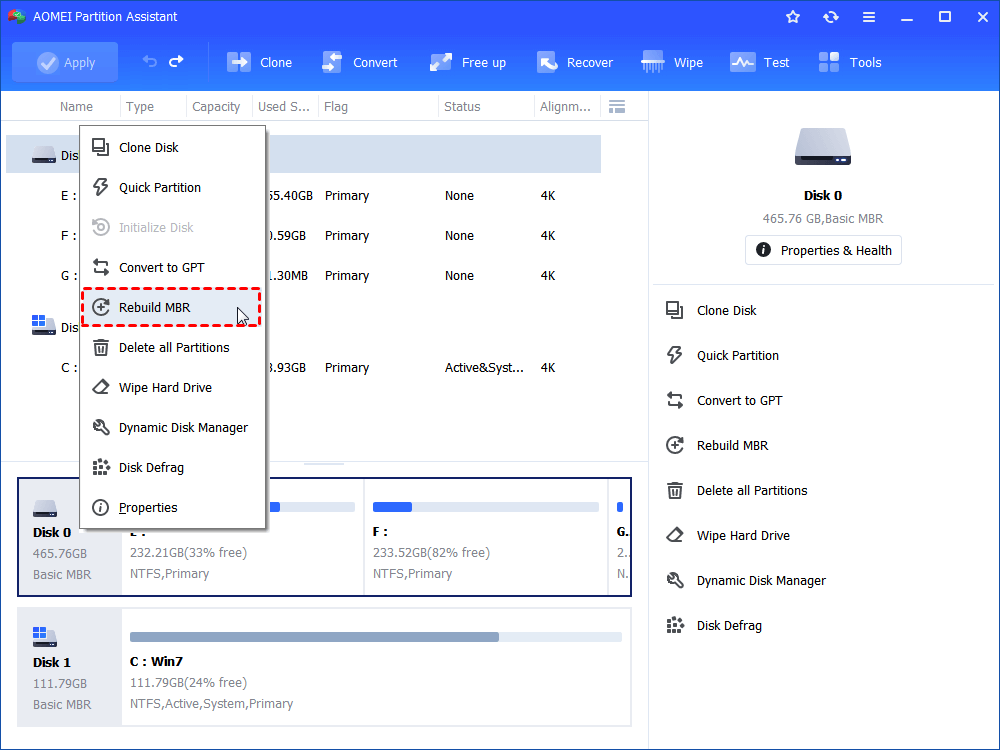This screenshot has height=750, width=1000.
Task: Select the 232.21GB partition block in disk map
Action: coord(242,537)
